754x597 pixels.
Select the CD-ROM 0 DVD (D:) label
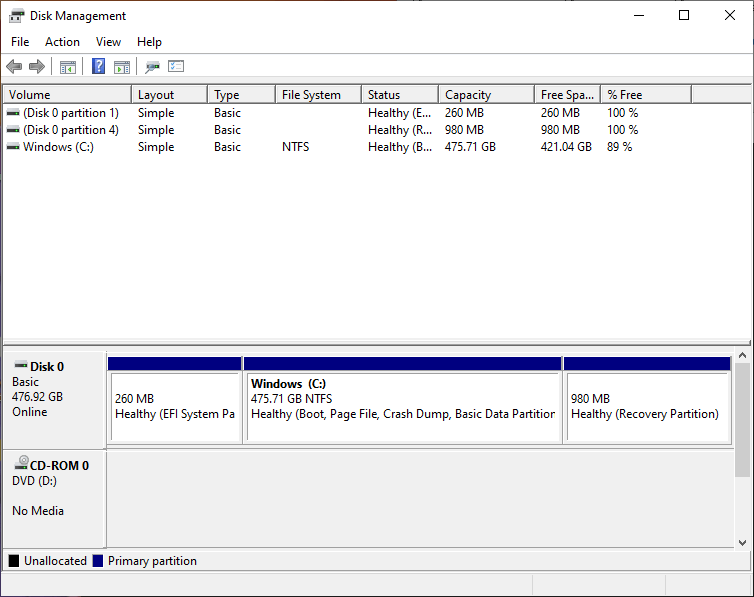pyautogui.click(x=54, y=498)
